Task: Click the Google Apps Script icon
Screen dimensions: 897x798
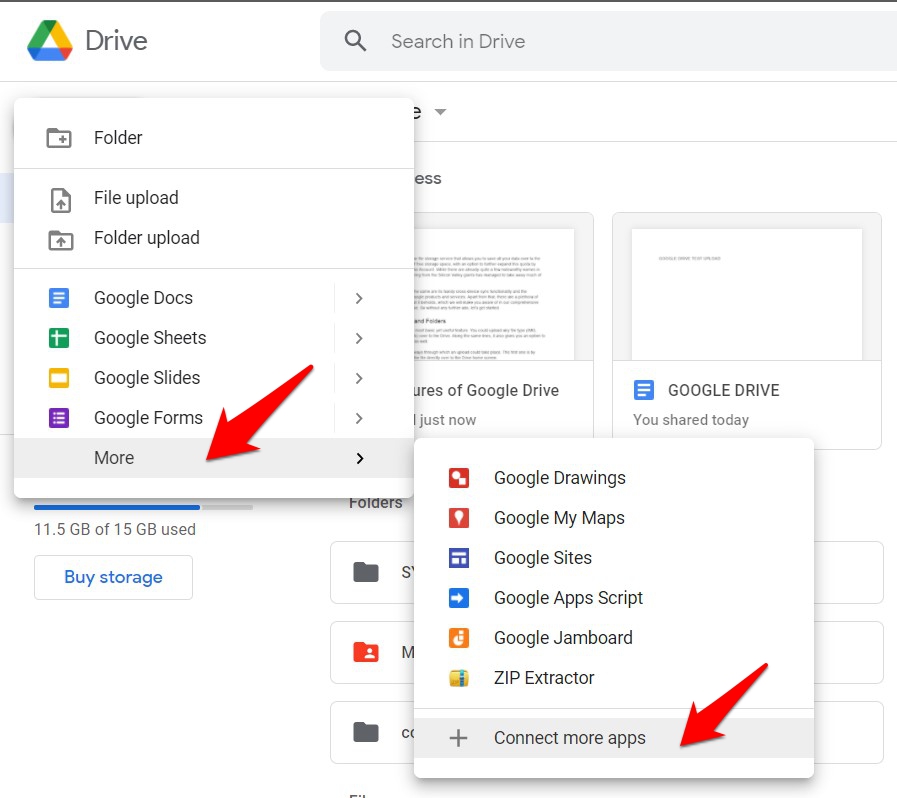Action: 459,598
